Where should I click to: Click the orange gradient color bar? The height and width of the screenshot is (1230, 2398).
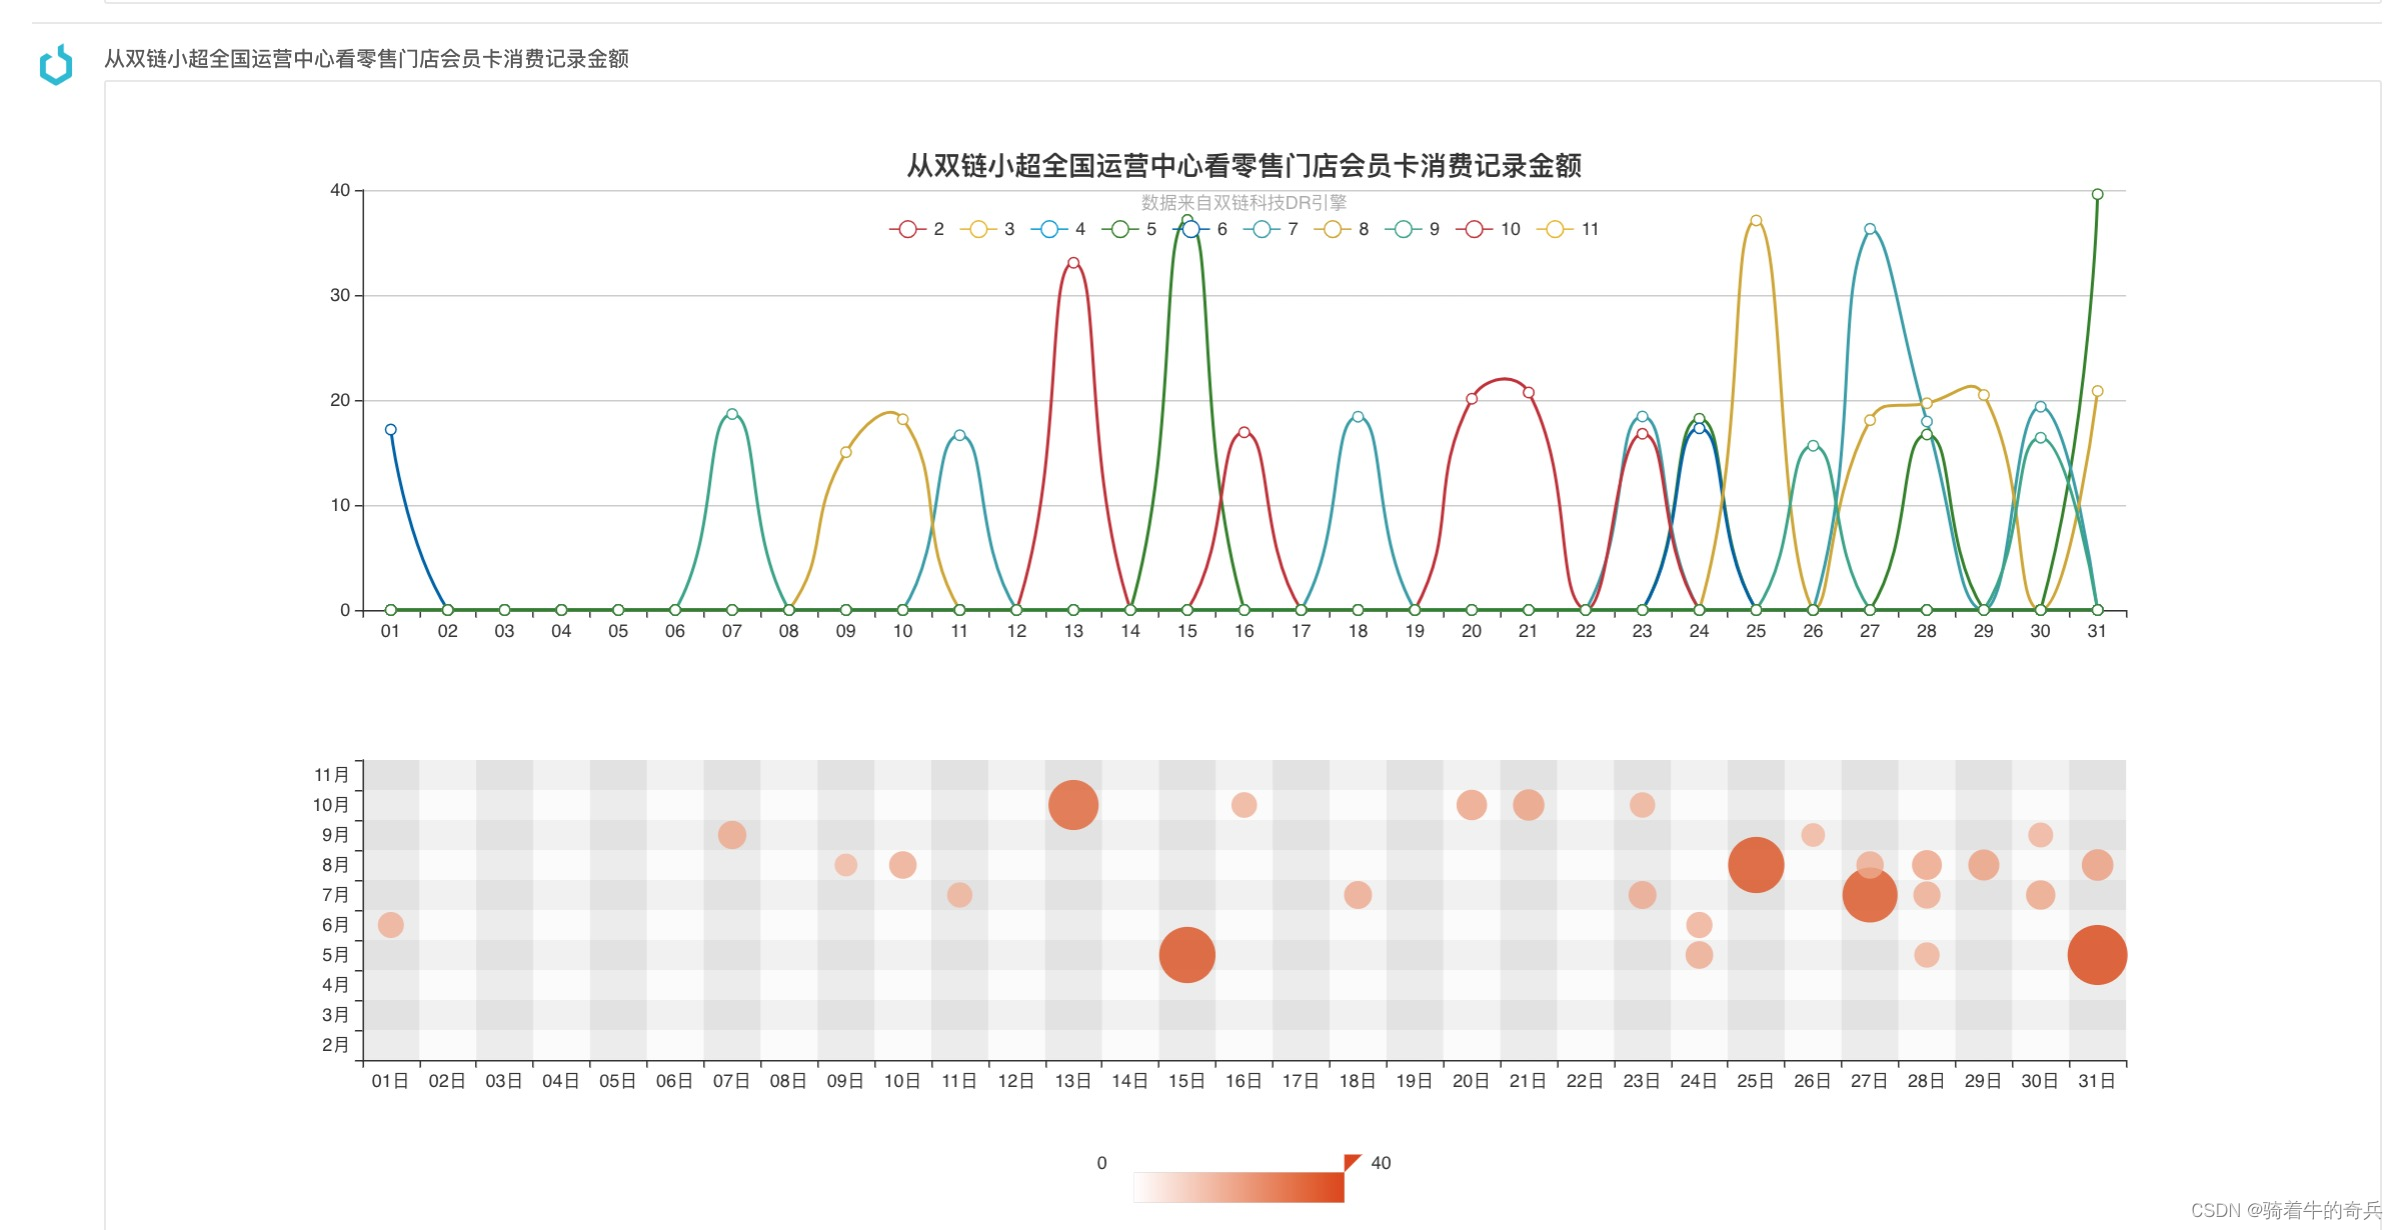click(x=1238, y=1187)
